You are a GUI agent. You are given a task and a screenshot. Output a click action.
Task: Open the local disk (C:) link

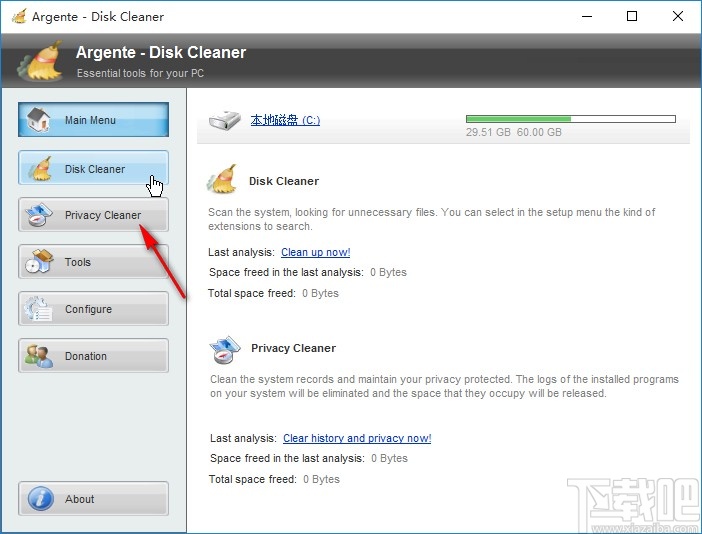[285, 120]
